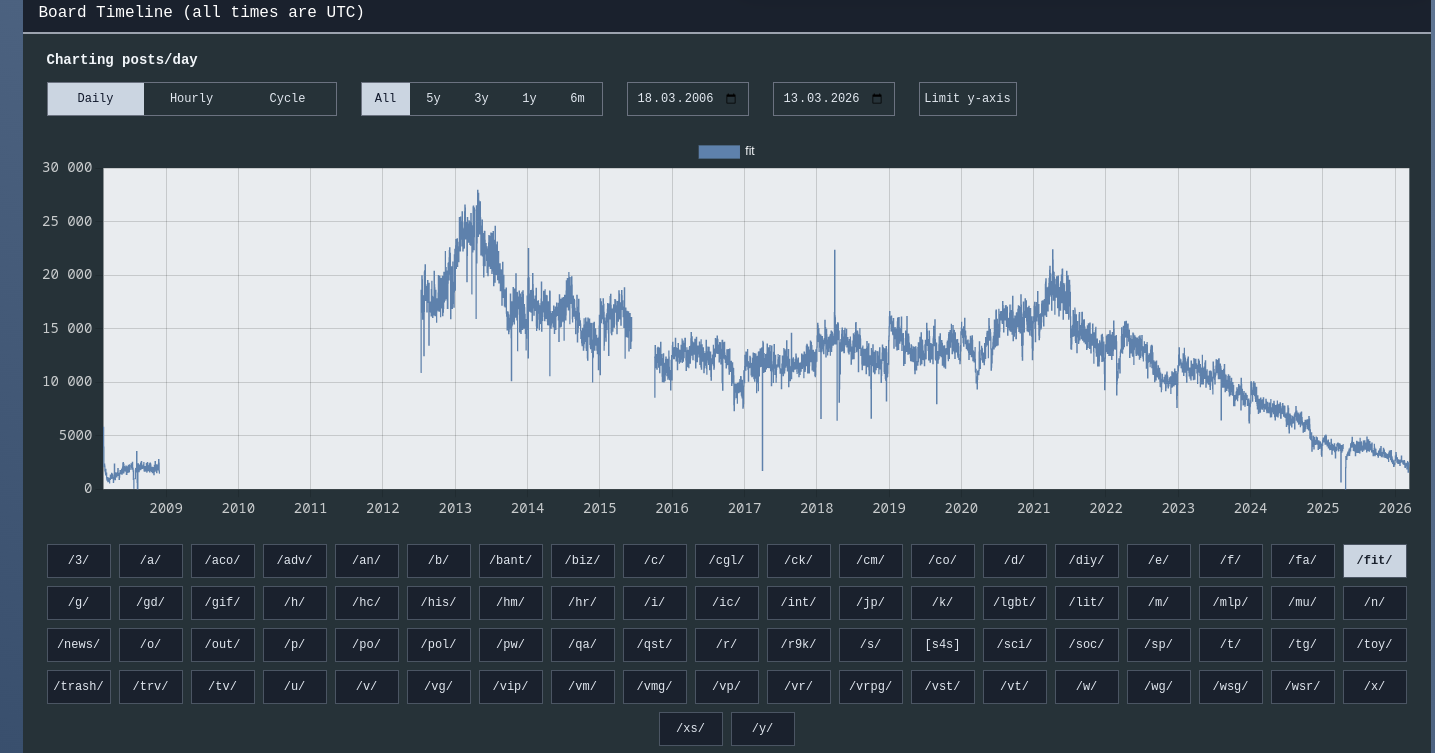Choose the /ck/ board

[x=799, y=561]
